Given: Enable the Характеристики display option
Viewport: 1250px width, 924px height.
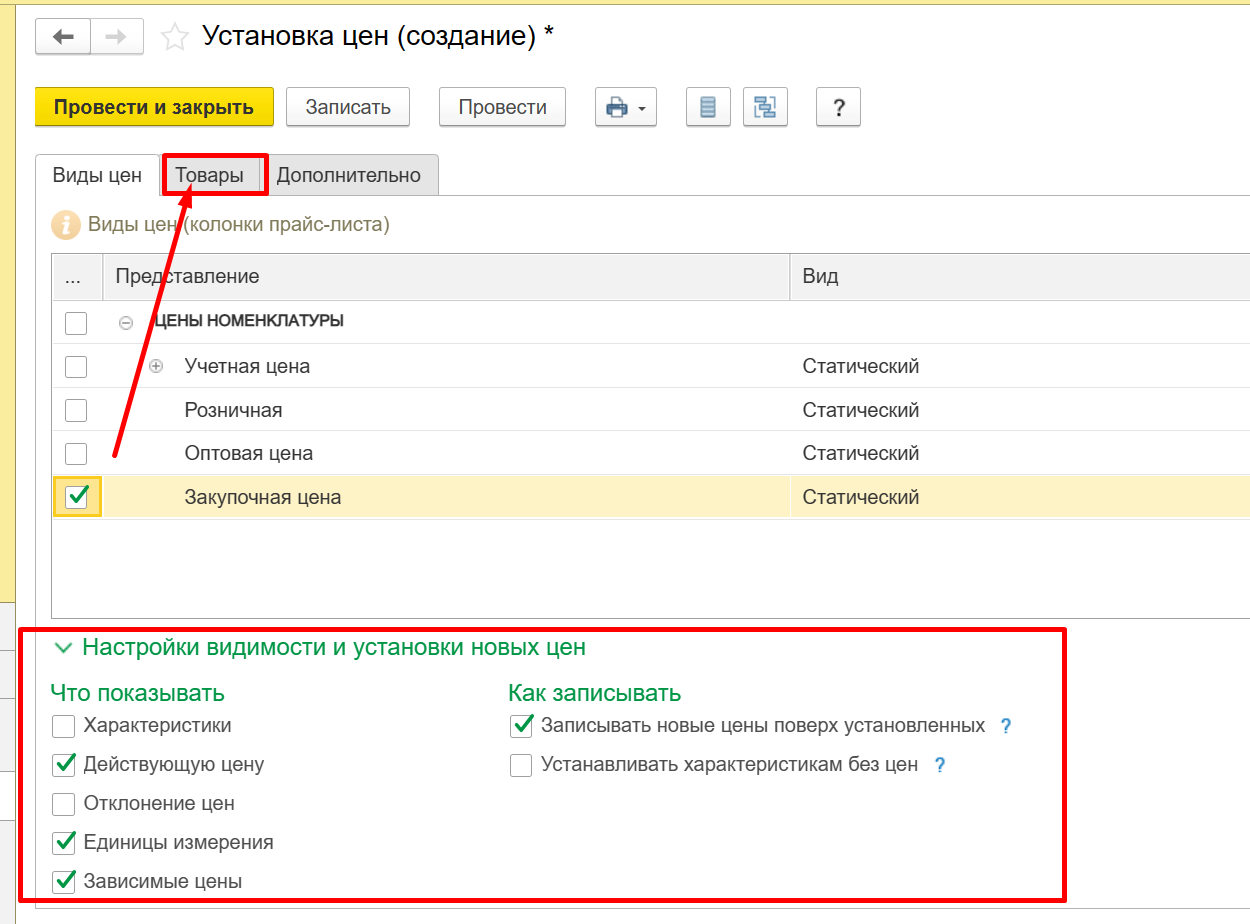Looking at the screenshot, I should pyautogui.click(x=64, y=726).
